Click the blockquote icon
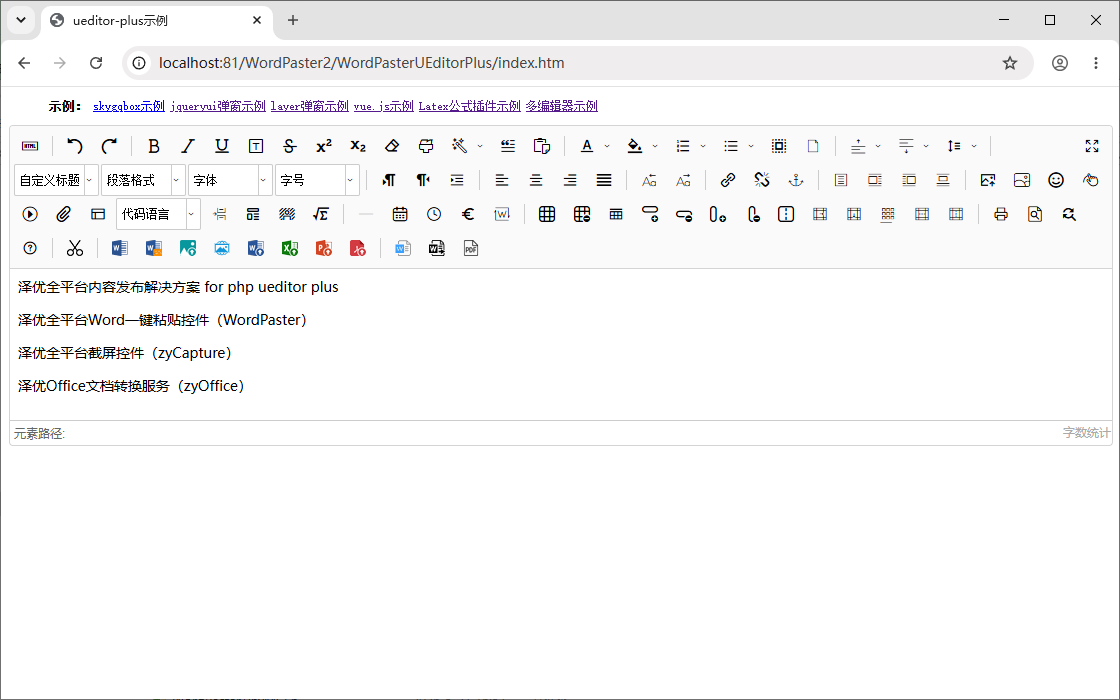The height and width of the screenshot is (700, 1120). click(508, 146)
